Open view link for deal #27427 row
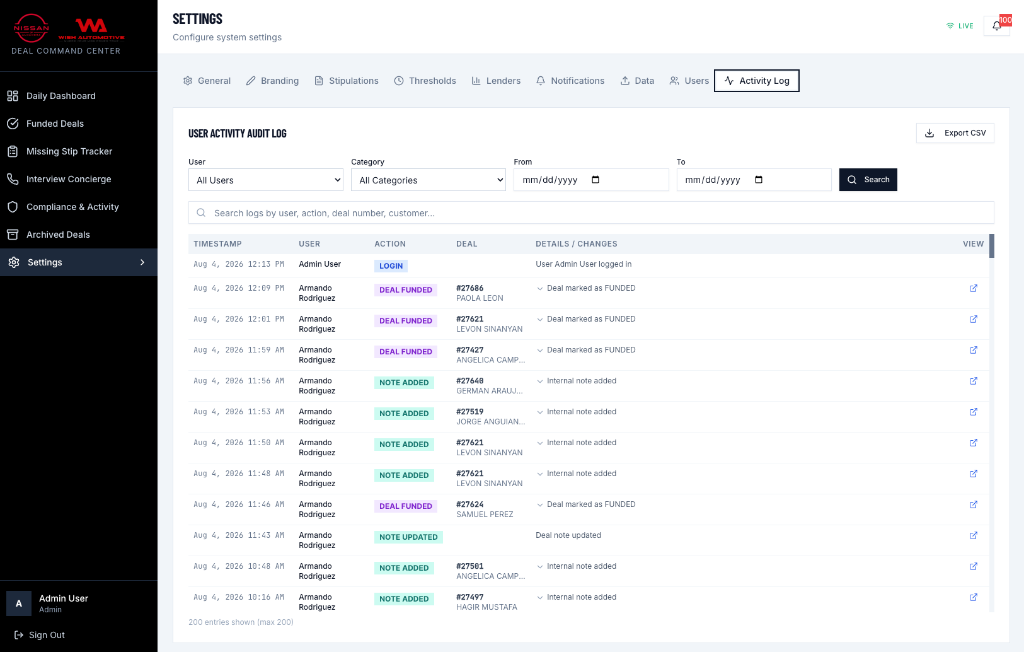The image size is (1024, 652). pos(973,350)
